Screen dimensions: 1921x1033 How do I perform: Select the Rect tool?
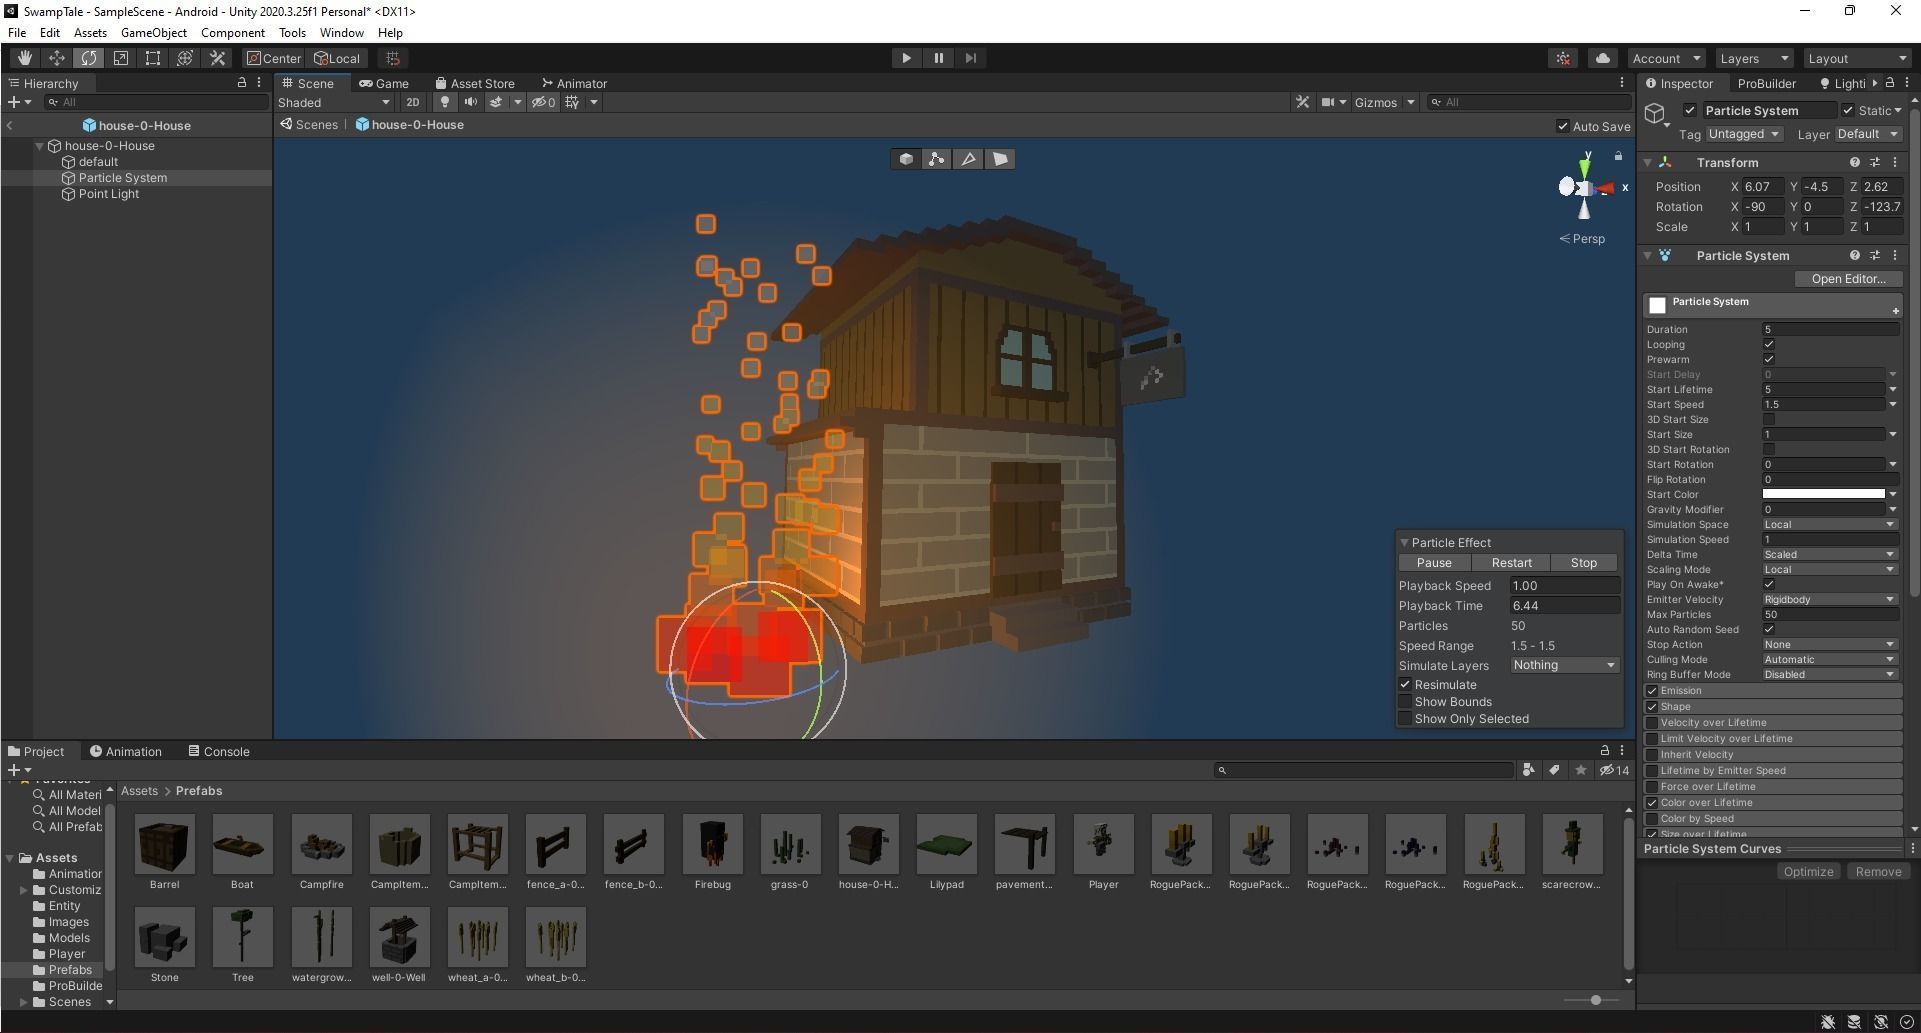(x=152, y=58)
